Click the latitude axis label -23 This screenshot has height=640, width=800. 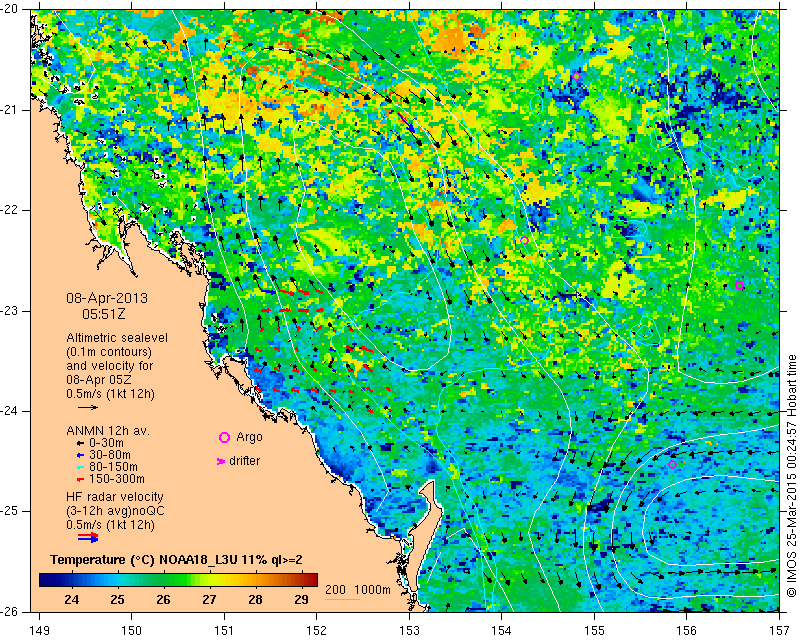point(10,311)
